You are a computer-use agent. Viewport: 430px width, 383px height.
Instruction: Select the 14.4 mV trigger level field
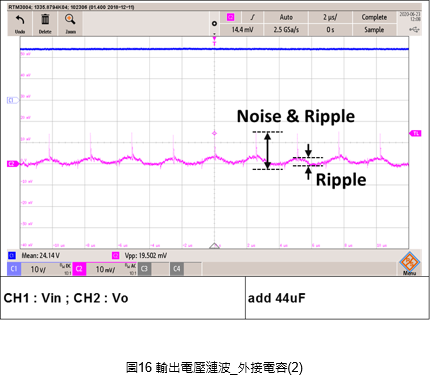(x=242, y=30)
